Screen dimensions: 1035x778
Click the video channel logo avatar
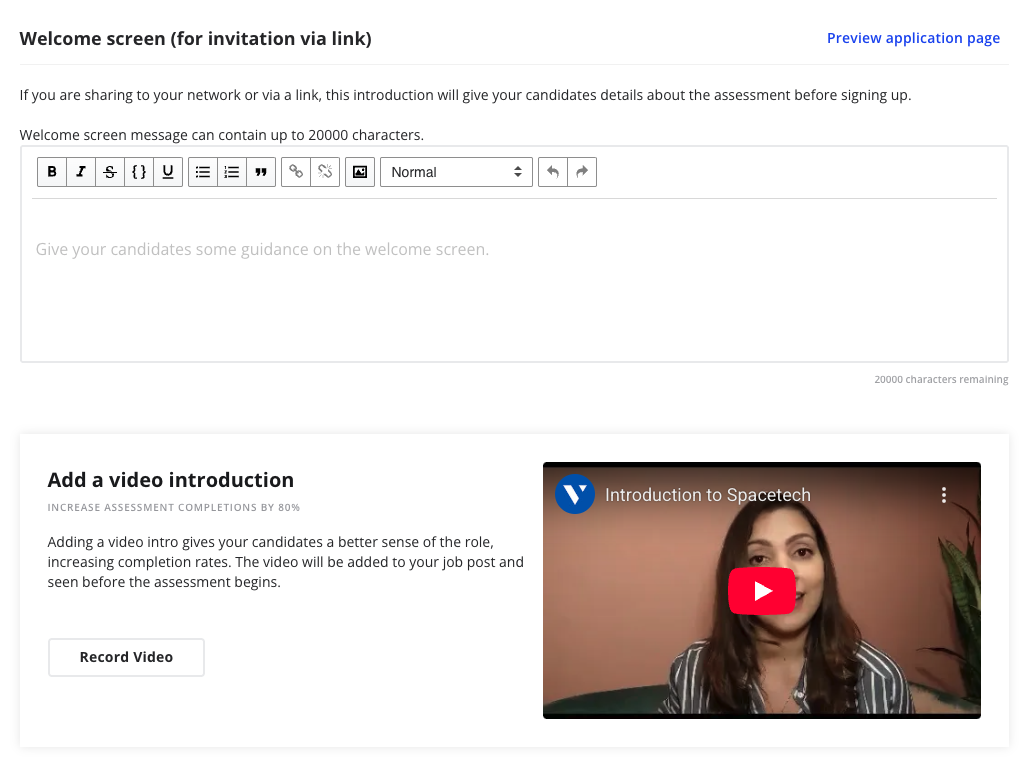(575, 494)
